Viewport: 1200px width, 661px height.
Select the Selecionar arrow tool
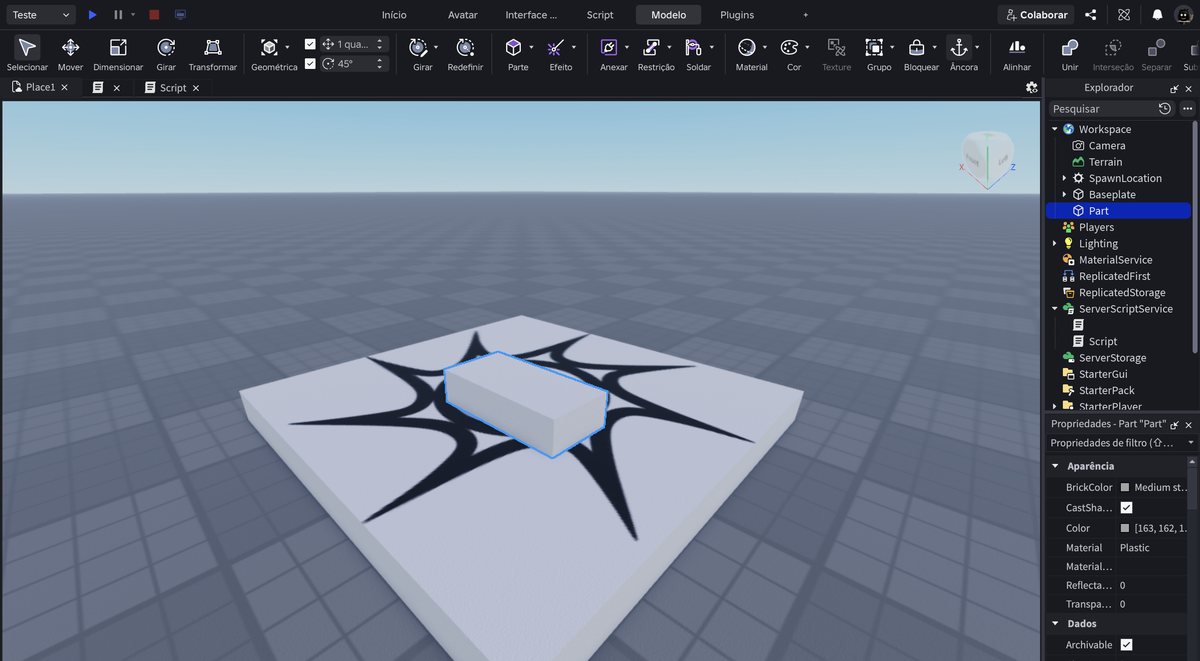tap(27, 48)
